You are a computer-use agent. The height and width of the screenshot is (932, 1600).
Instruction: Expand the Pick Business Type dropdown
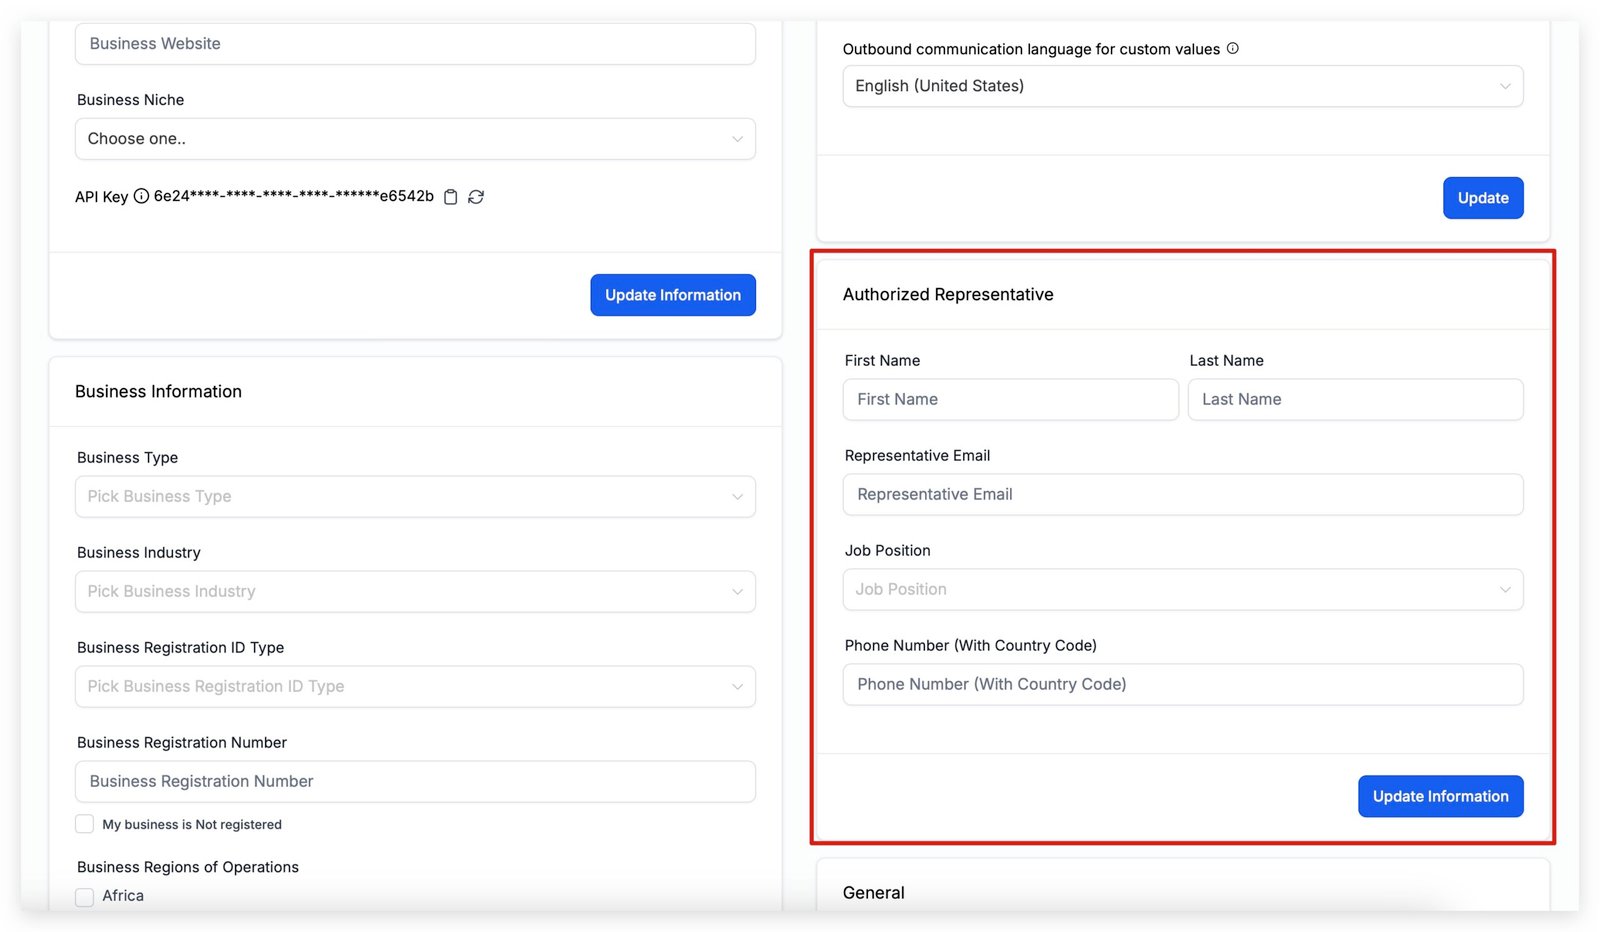coord(415,497)
